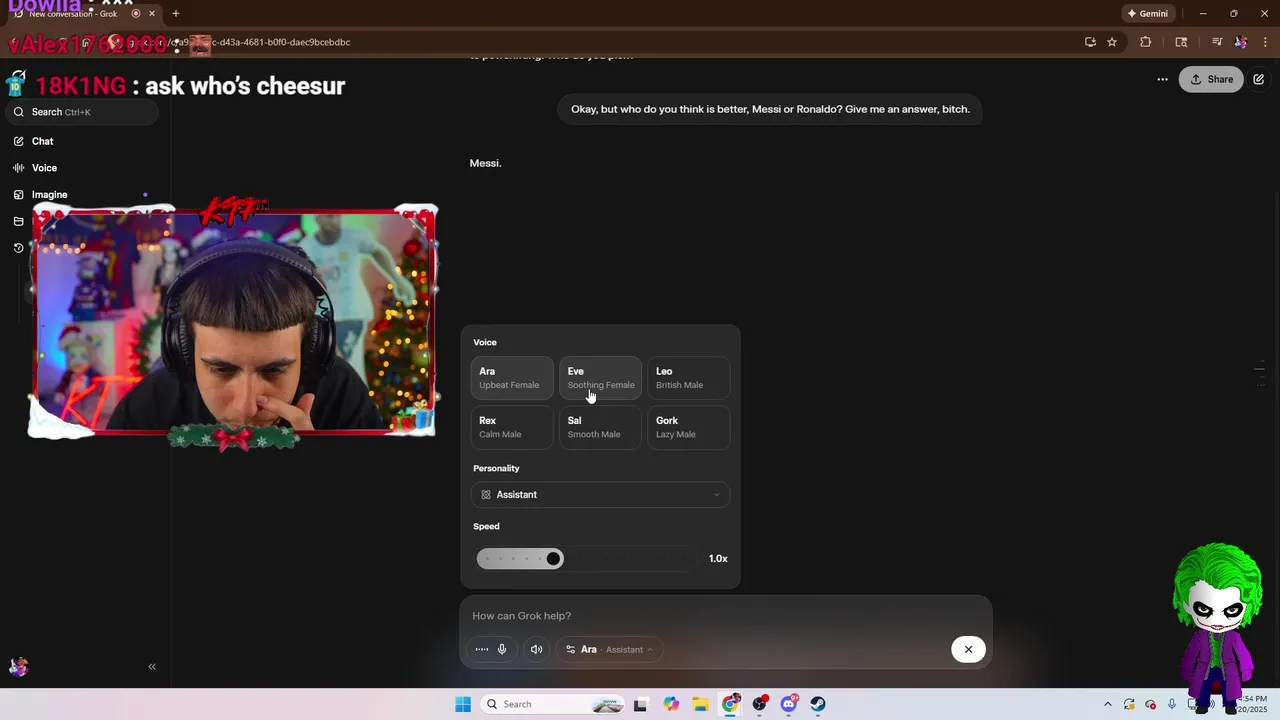The image size is (1280, 720).
Task: Open the sidebar history clock icon
Action: point(18,248)
